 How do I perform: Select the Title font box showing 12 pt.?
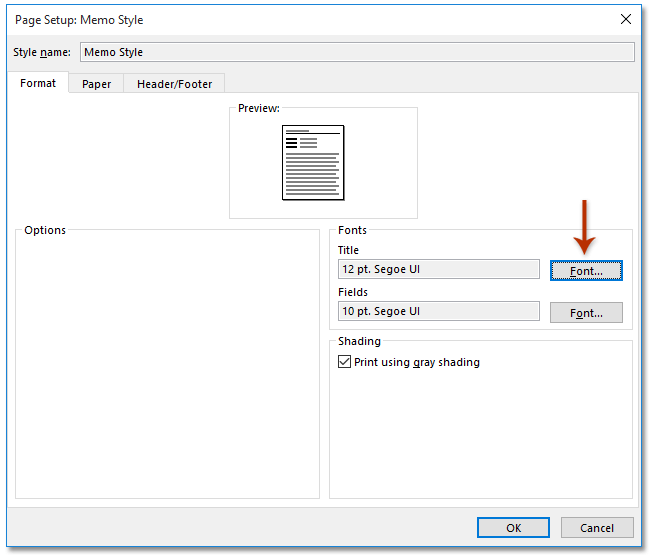[x=439, y=269]
